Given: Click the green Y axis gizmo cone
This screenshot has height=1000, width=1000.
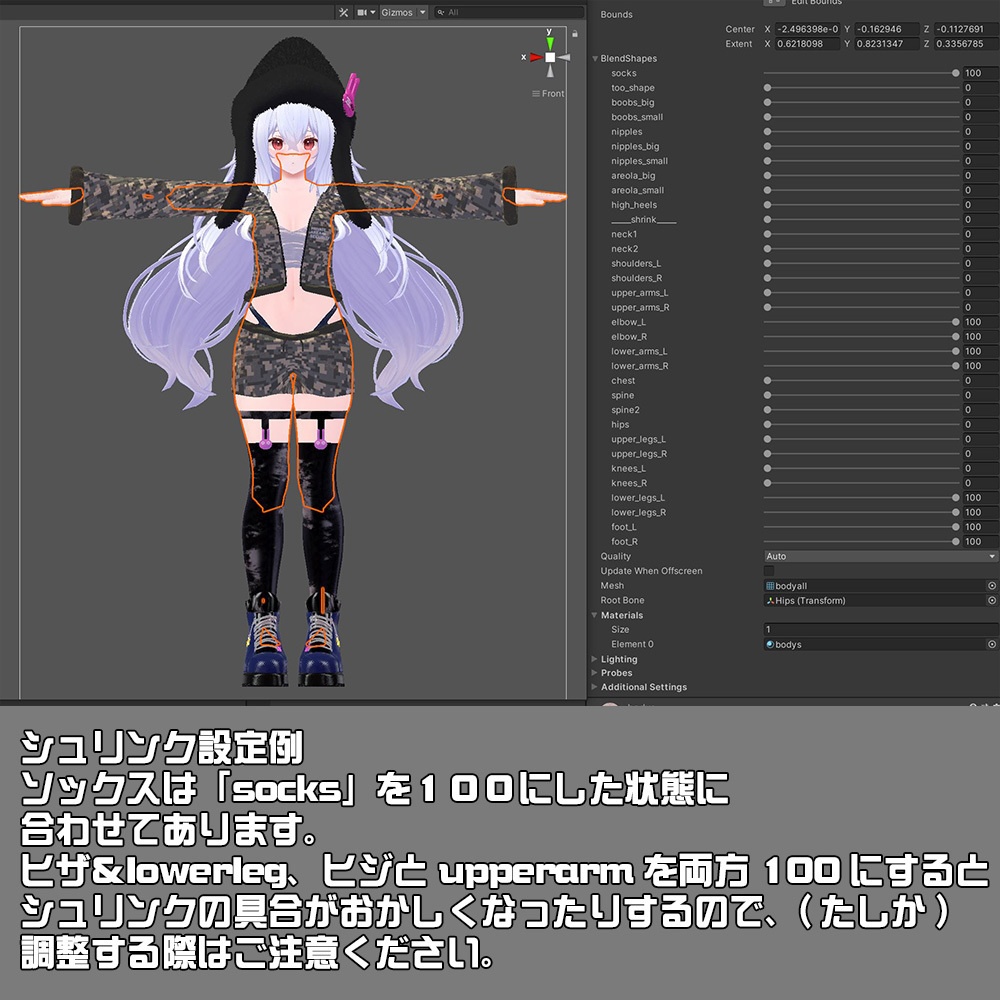Looking at the screenshot, I should pos(550,44).
